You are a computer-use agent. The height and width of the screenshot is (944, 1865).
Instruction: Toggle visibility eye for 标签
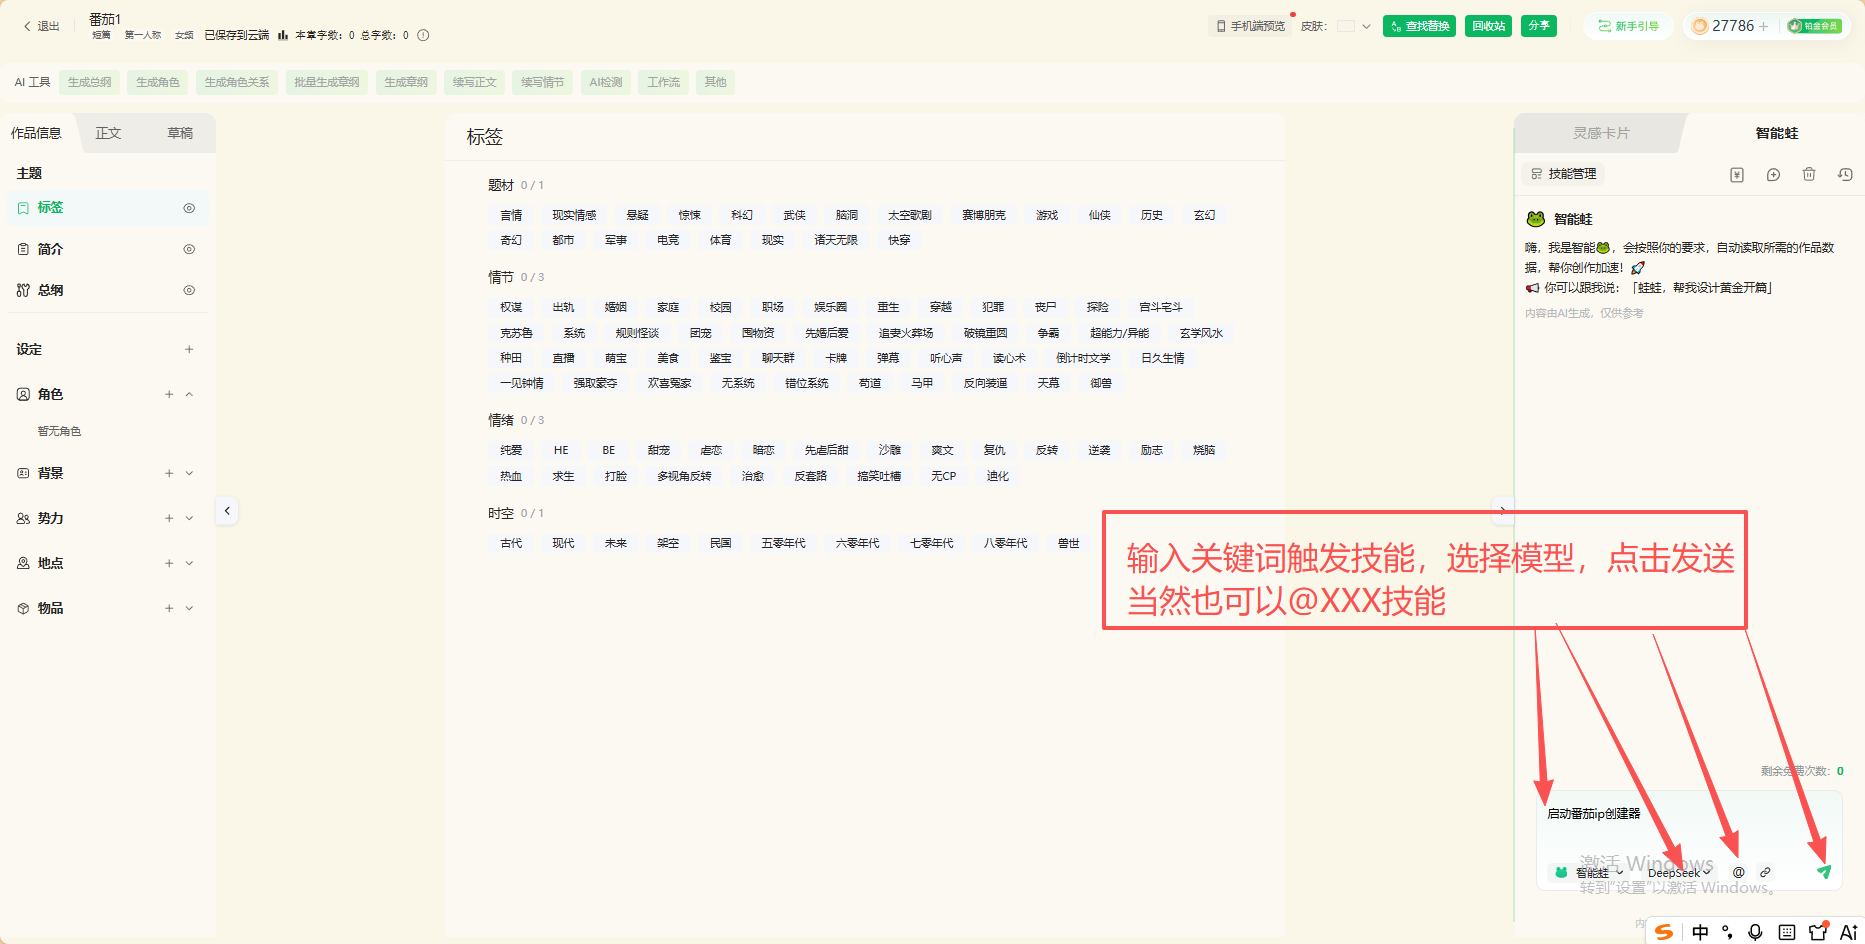click(x=189, y=208)
